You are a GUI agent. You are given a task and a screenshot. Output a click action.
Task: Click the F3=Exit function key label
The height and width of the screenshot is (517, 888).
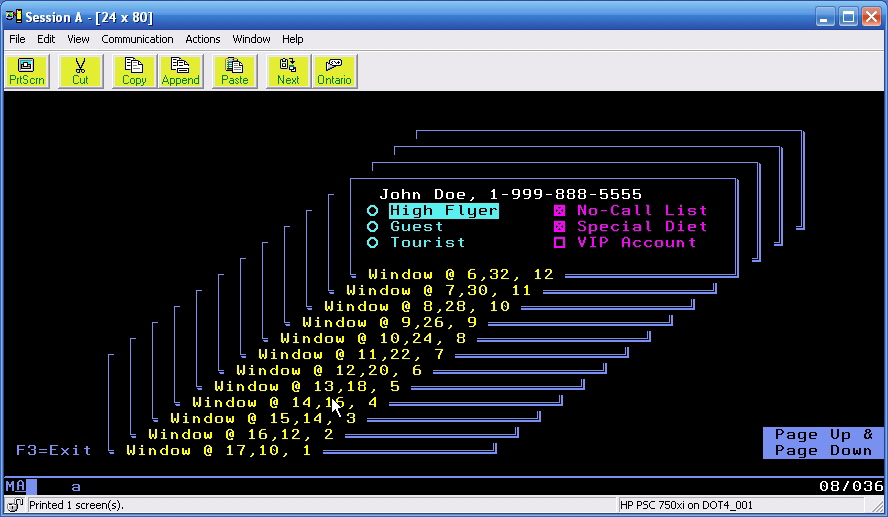coord(54,451)
